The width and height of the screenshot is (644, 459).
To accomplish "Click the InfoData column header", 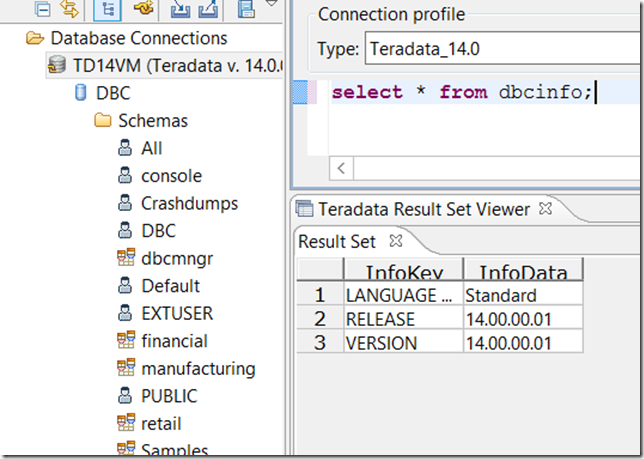I will point(523,272).
